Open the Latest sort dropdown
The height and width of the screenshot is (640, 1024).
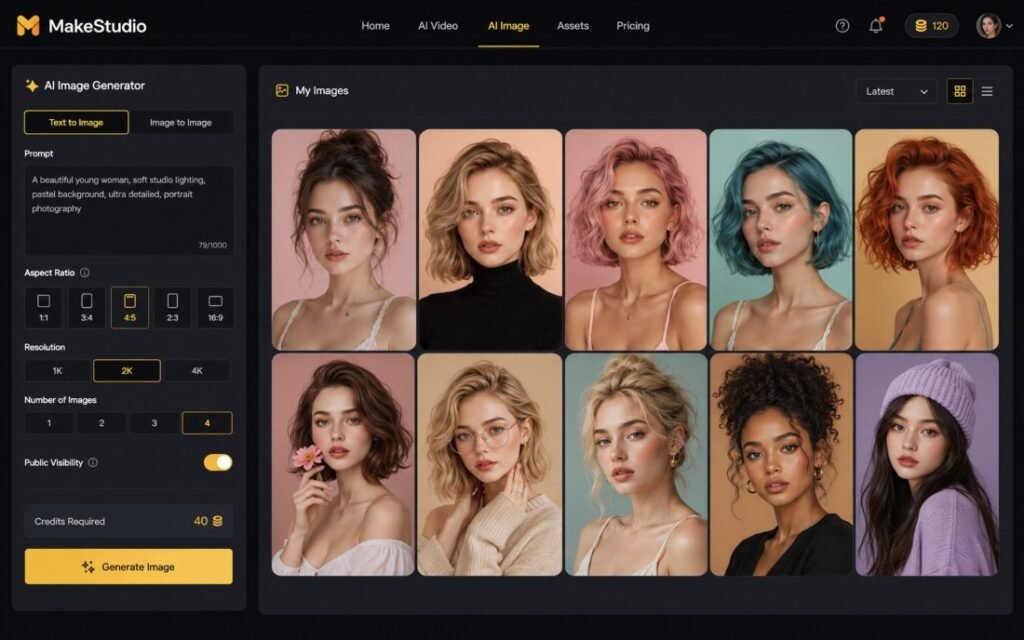click(x=896, y=91)
